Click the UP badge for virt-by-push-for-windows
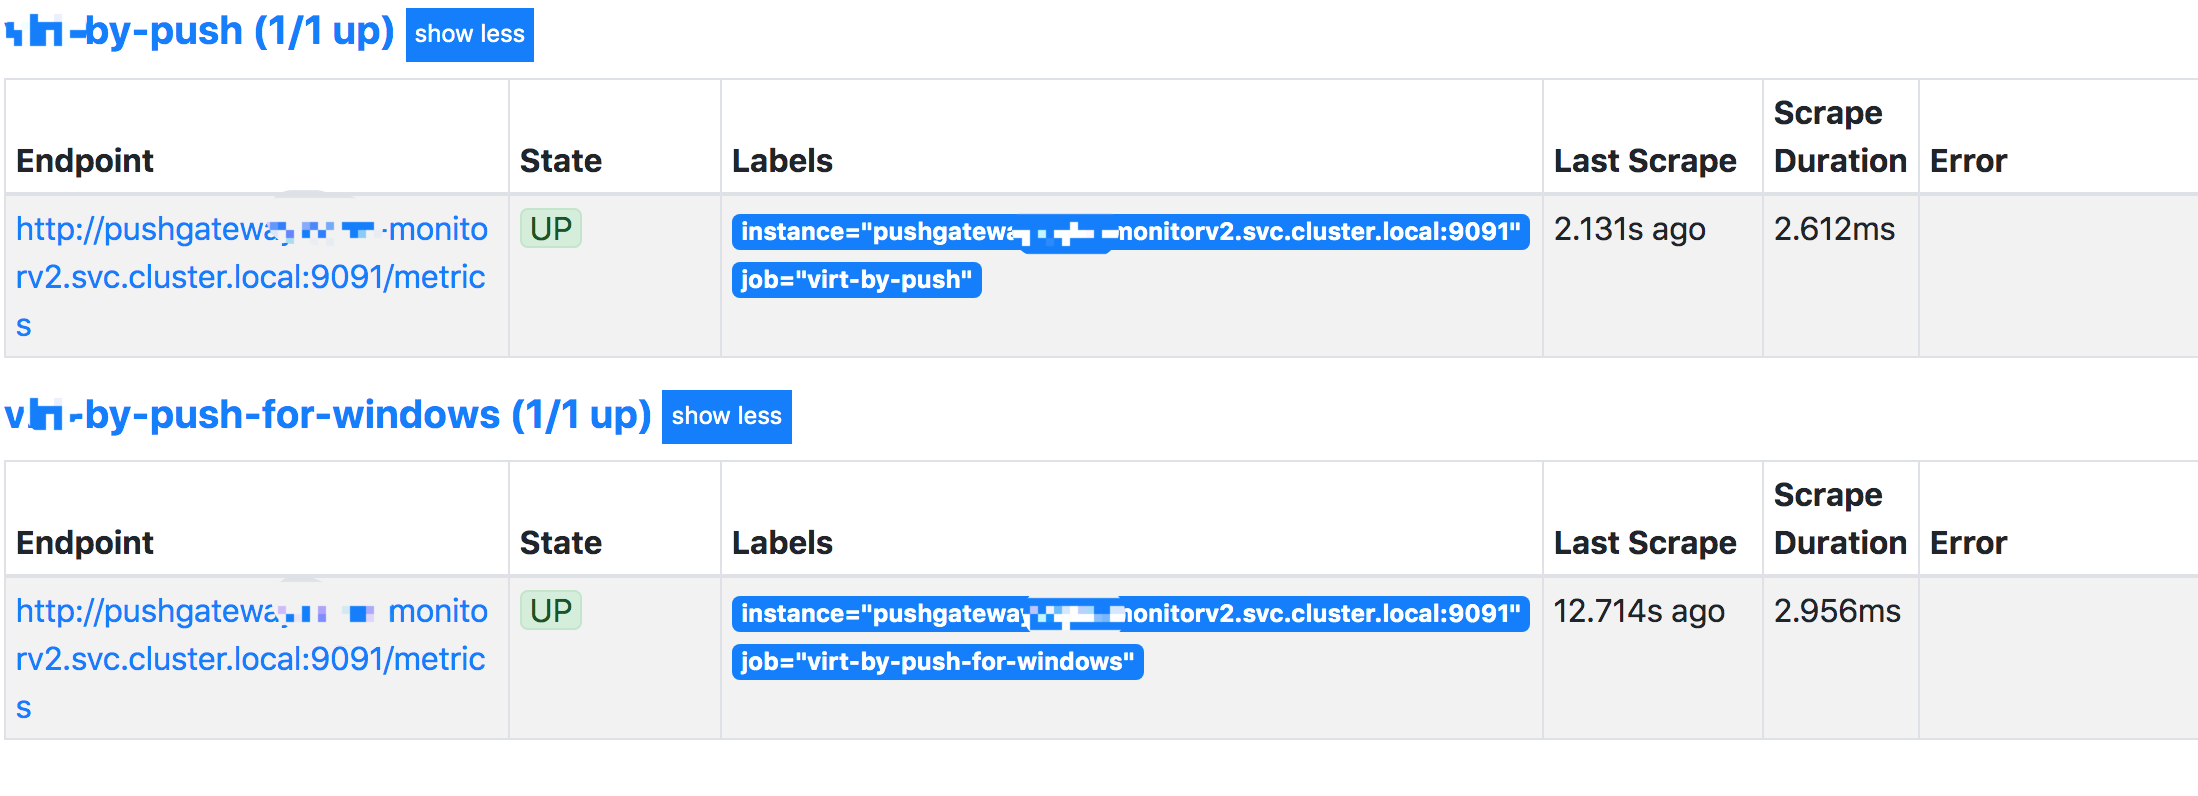Image resolution: width=2198 pixels, height=796 pixels. click(550, 610)
